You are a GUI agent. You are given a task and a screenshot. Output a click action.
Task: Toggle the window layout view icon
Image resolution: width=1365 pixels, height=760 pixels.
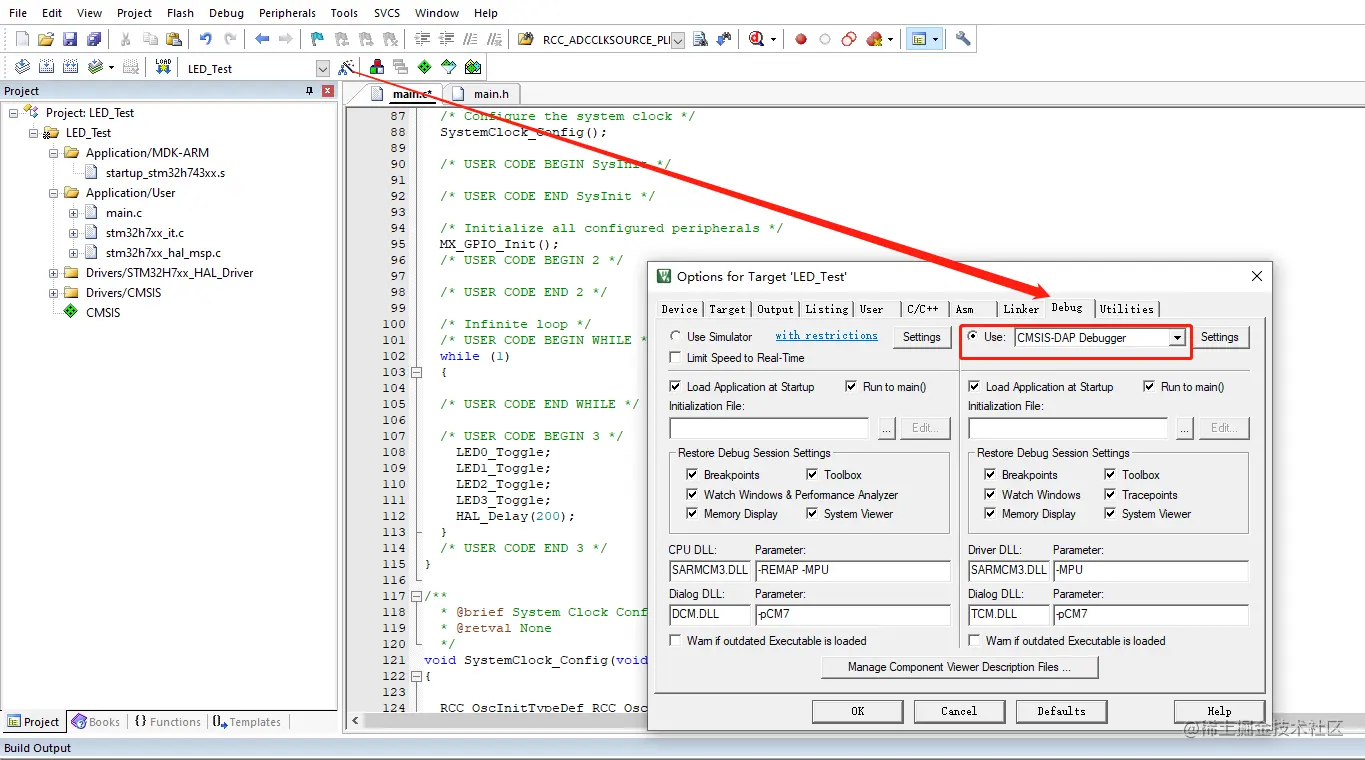(x=919, y=39)
